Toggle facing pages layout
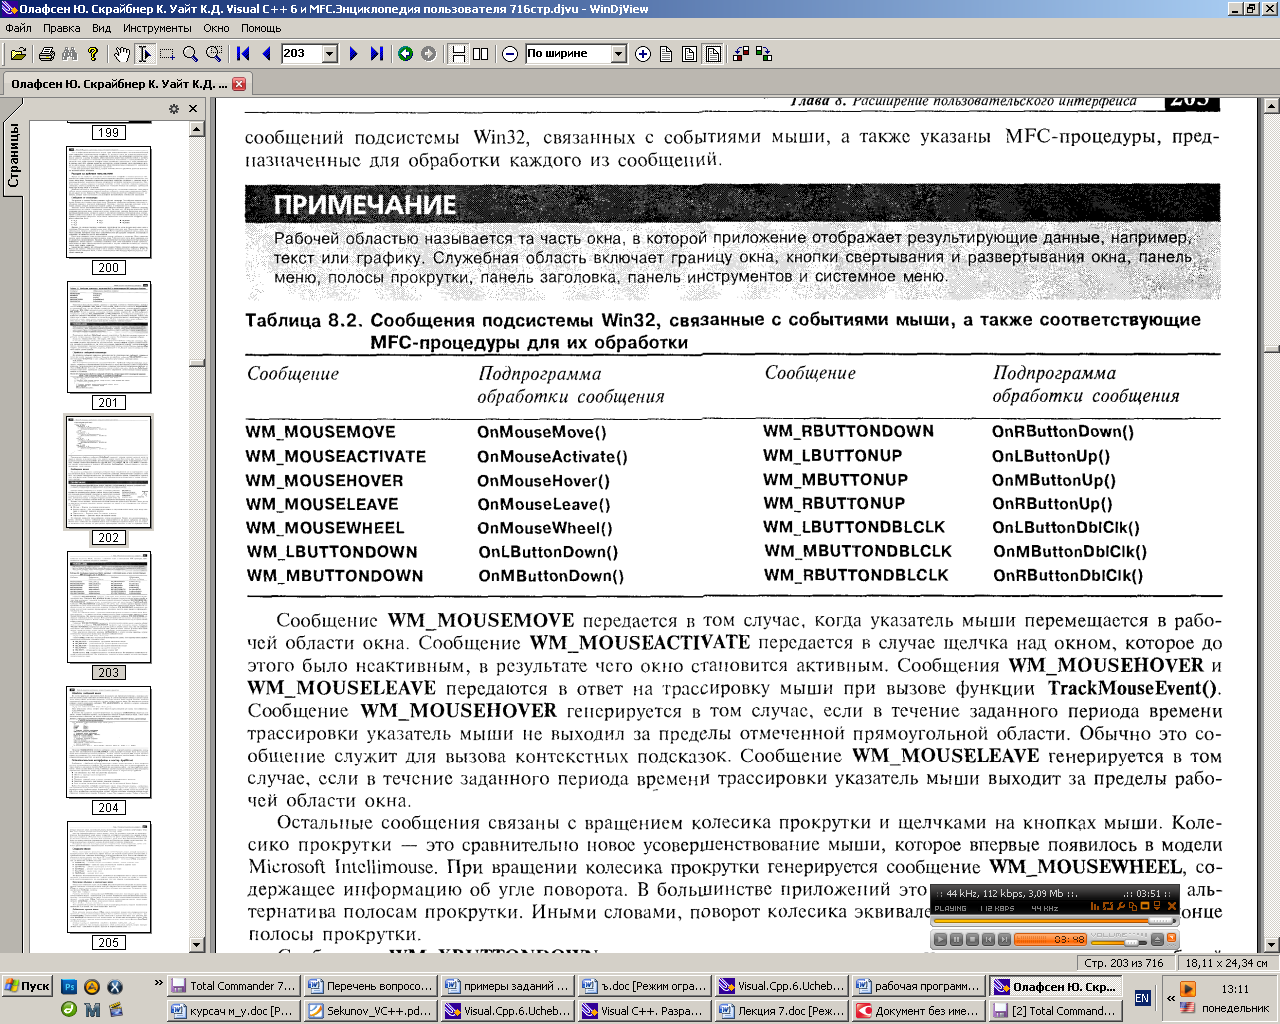 [x=481, y=54]
